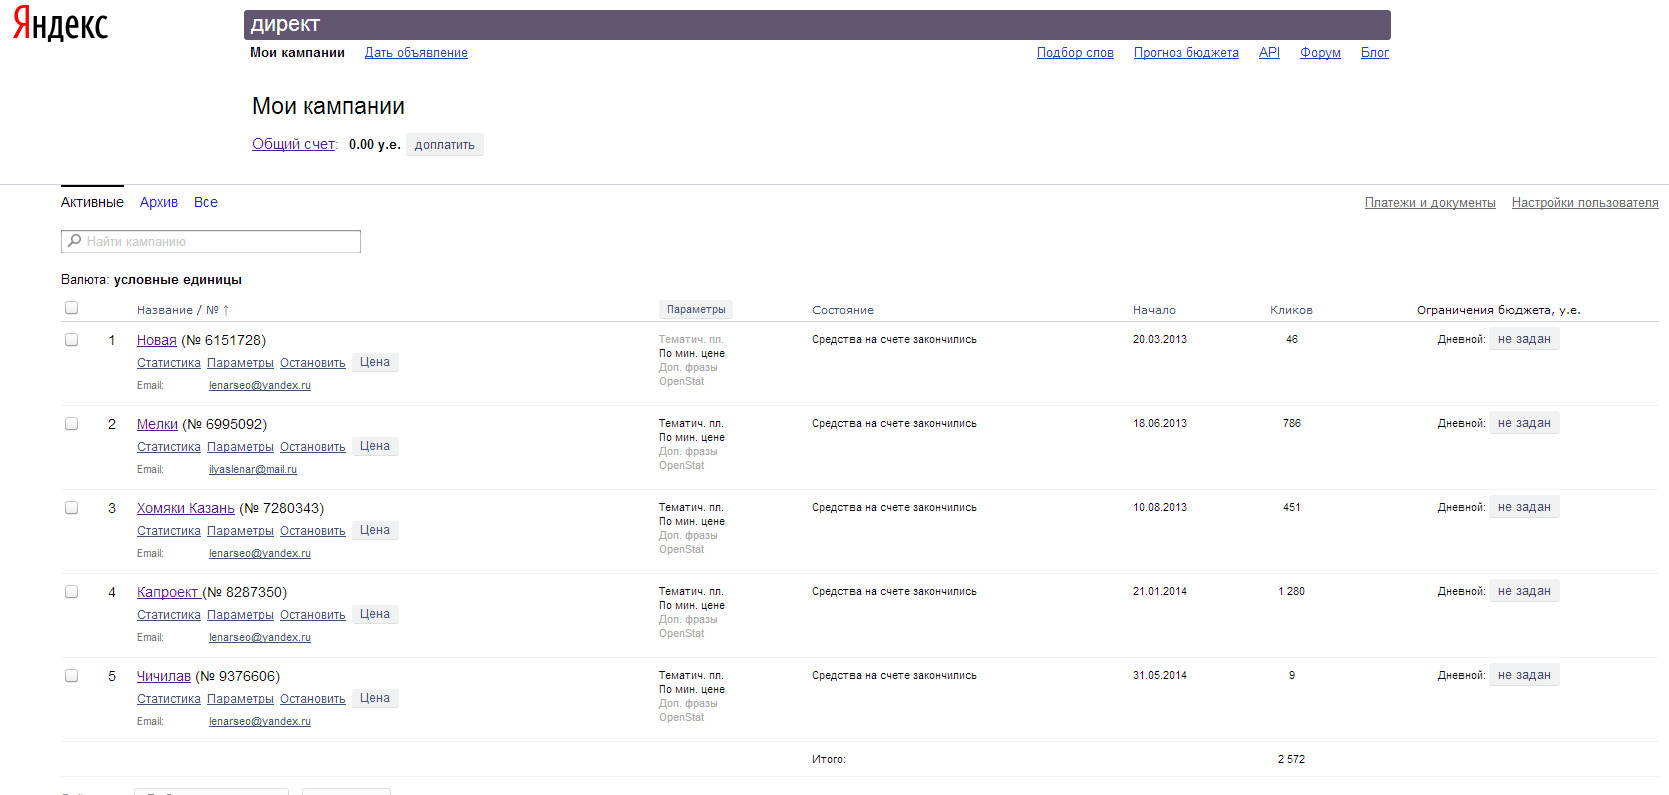Click the Состояние column header

843,310
